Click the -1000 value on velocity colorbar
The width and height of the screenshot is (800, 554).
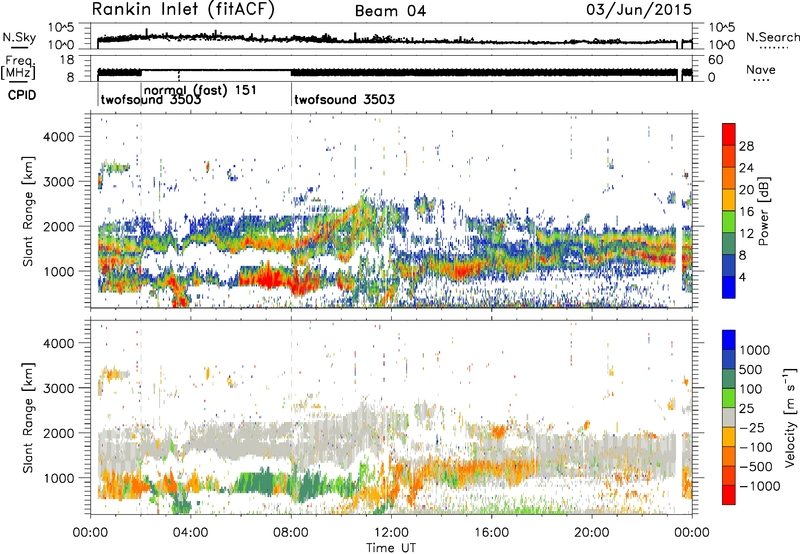tap(760, 486)
